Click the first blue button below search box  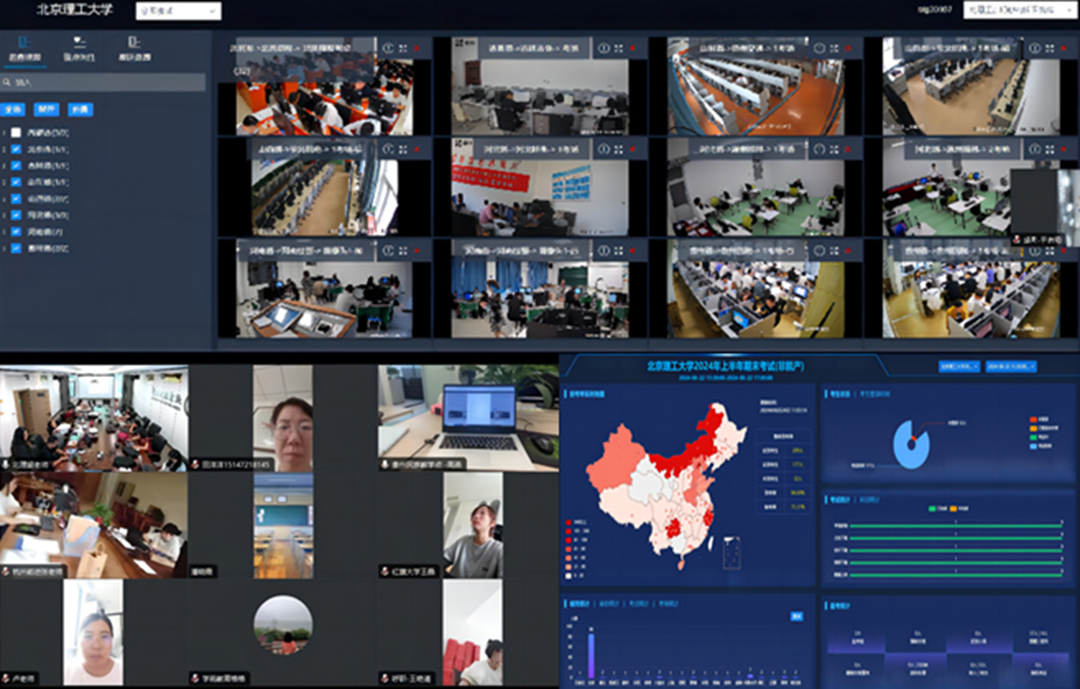tap(14, 109)
